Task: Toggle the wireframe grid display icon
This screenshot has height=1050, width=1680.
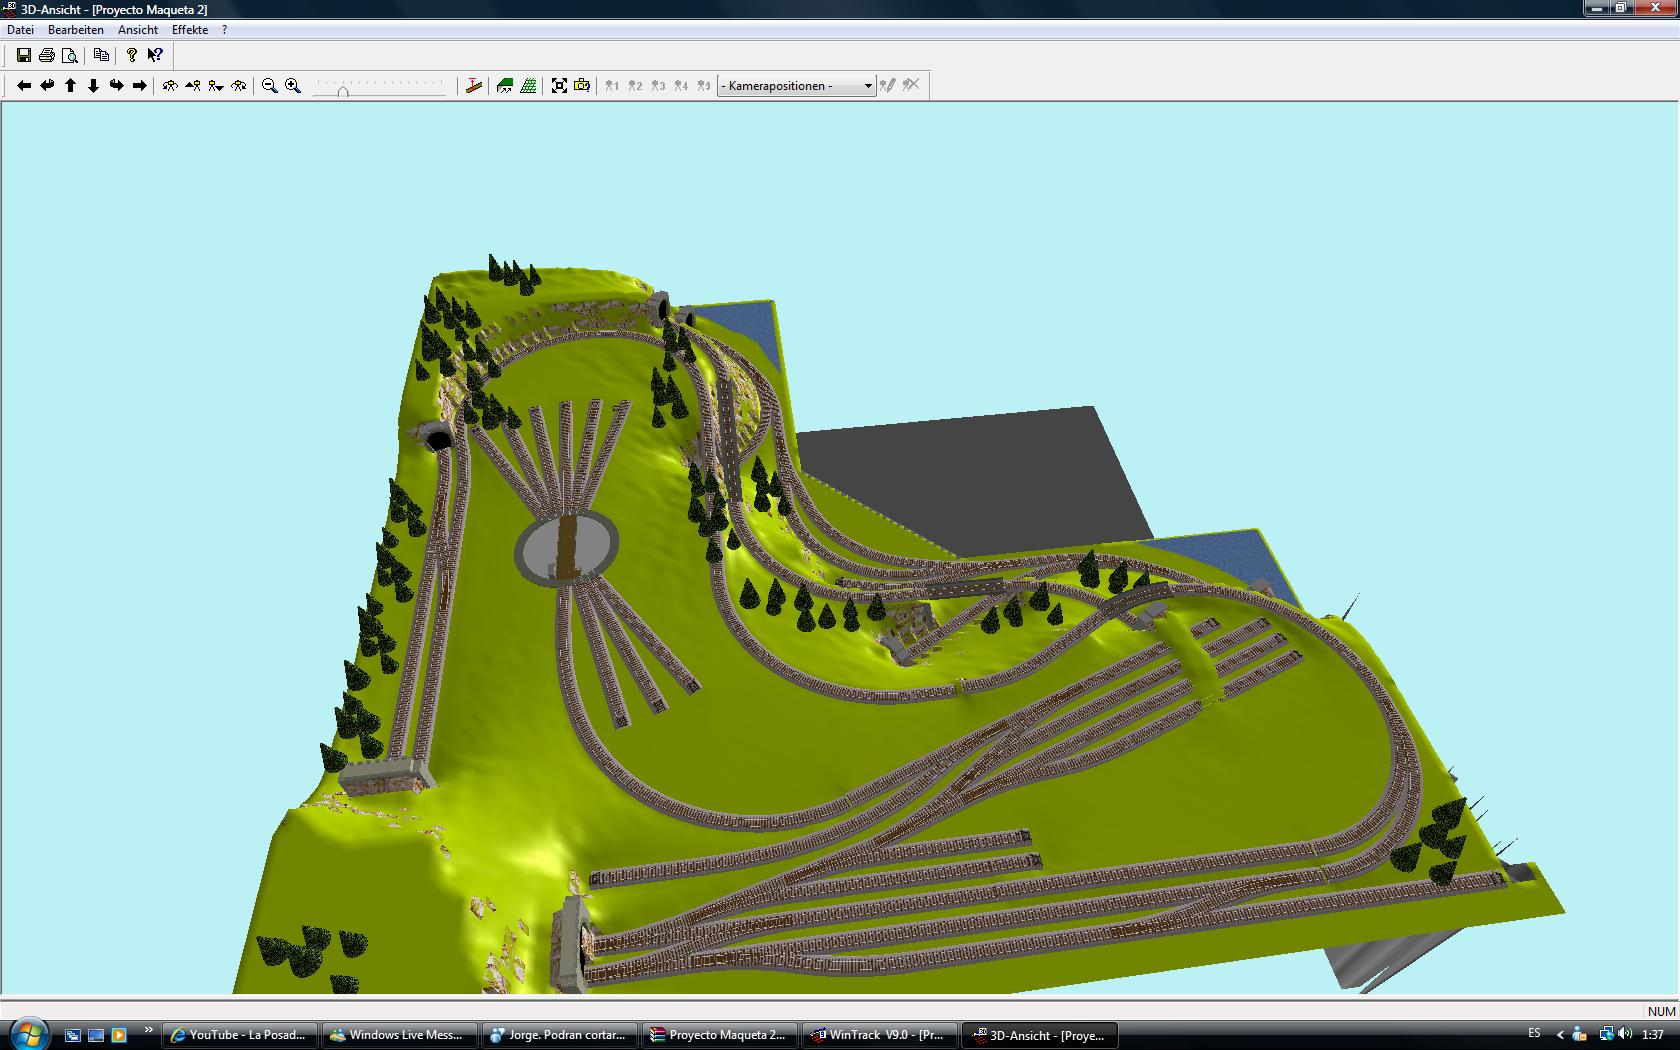Action: point(528,86)
